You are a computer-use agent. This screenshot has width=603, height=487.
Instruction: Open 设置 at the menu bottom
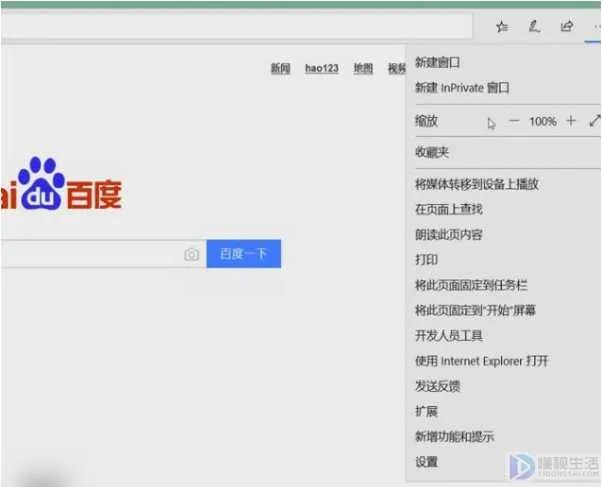point(426,462)
